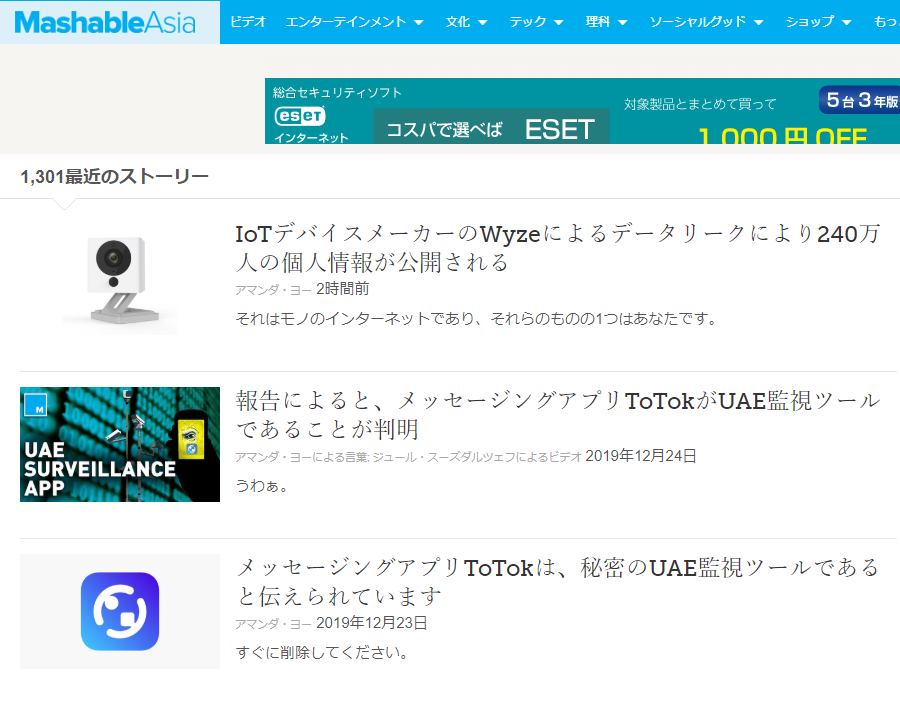Image resolution: width=900 pixels, height=703 pixels.
Task: Expand the ショップ dropdown arrow
Action: (x=846, y=23)
